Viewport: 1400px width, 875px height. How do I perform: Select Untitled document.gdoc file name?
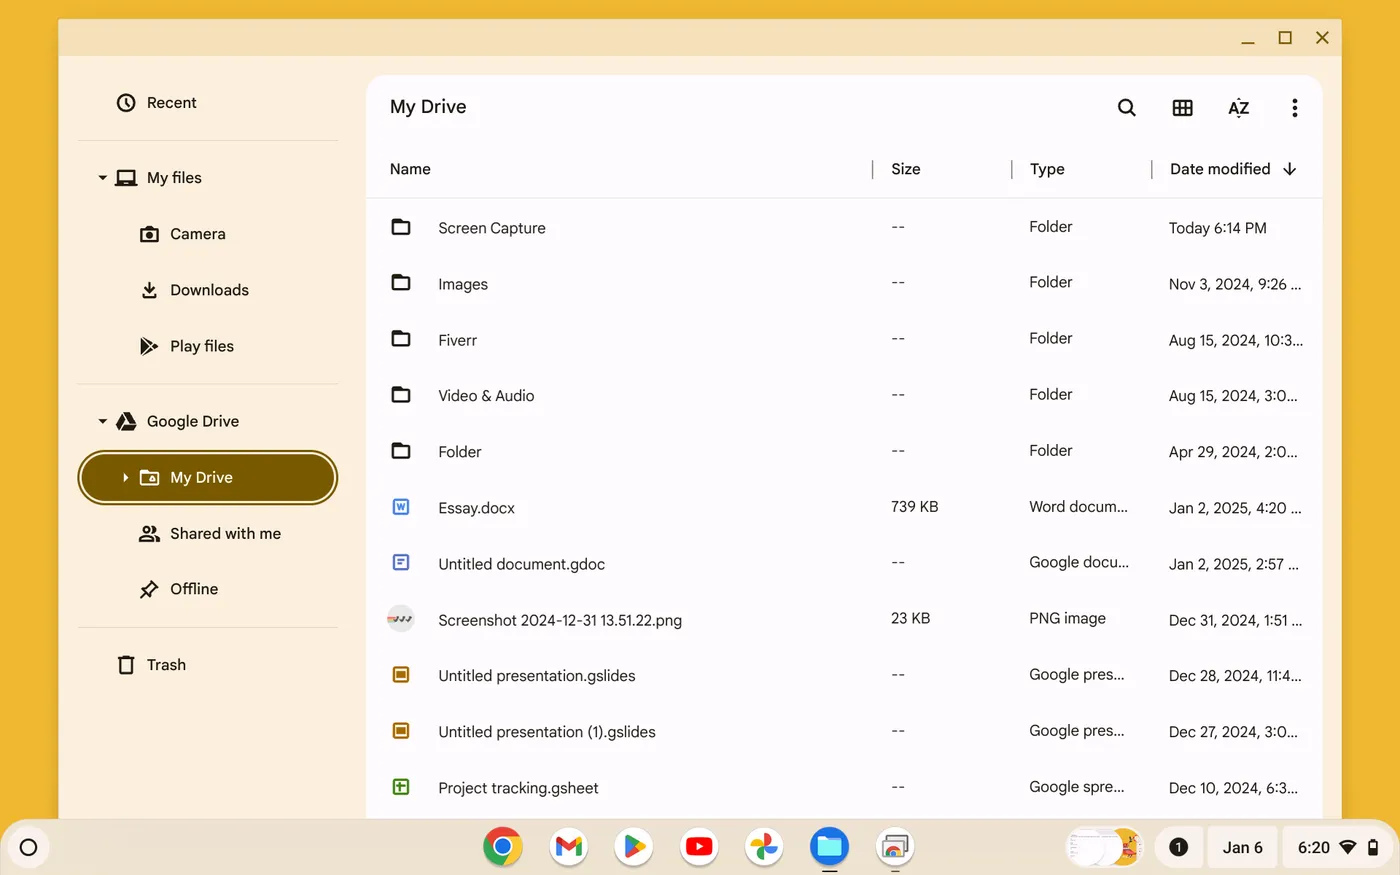click(521, 564)
